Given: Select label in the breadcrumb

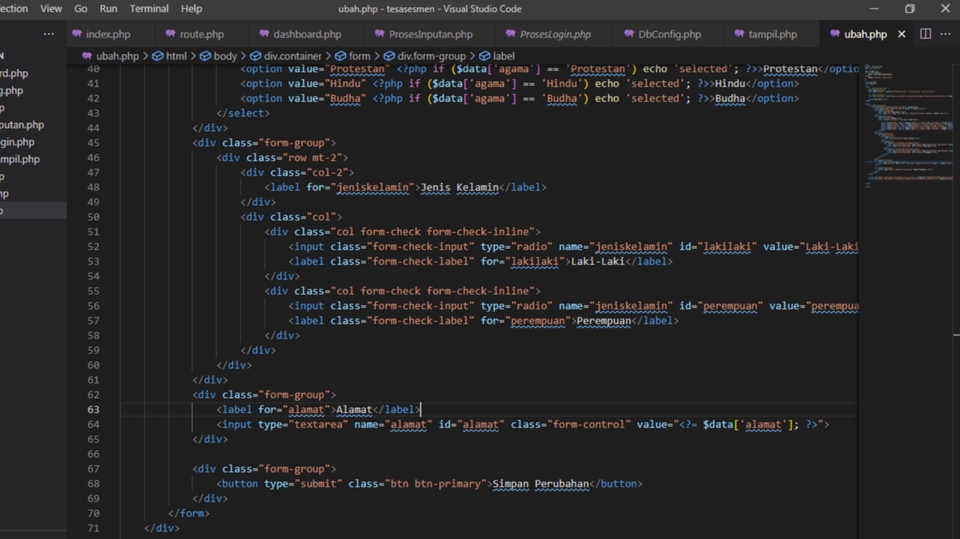Looking at the screenshot, I should point(503,56).
